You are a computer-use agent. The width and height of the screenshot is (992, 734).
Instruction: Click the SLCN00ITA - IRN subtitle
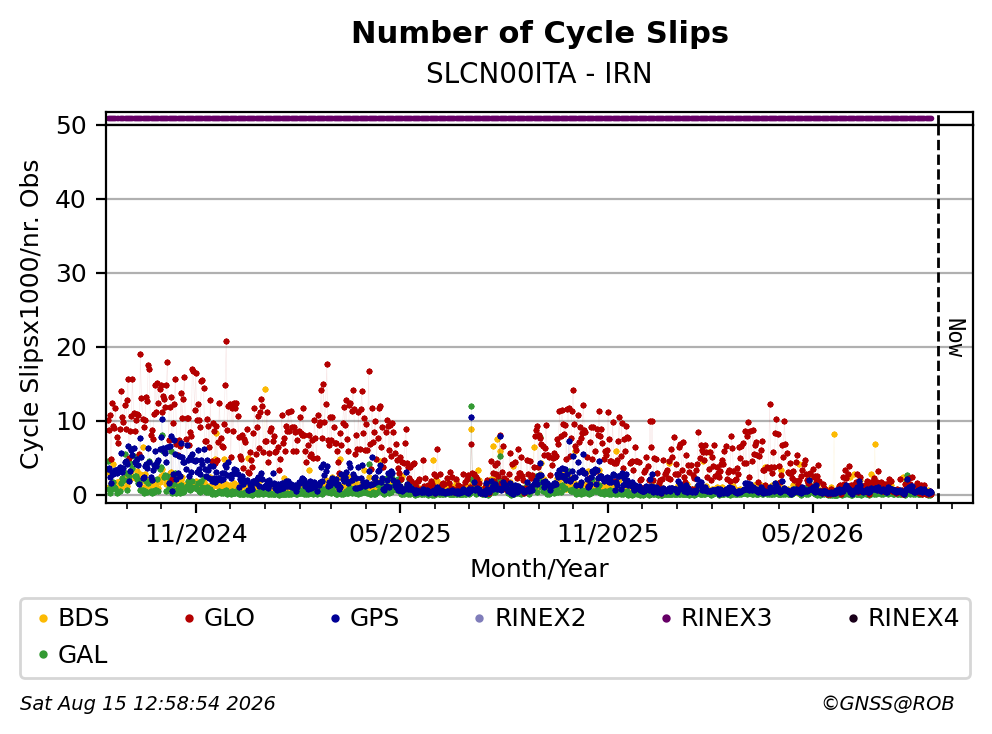539,73
